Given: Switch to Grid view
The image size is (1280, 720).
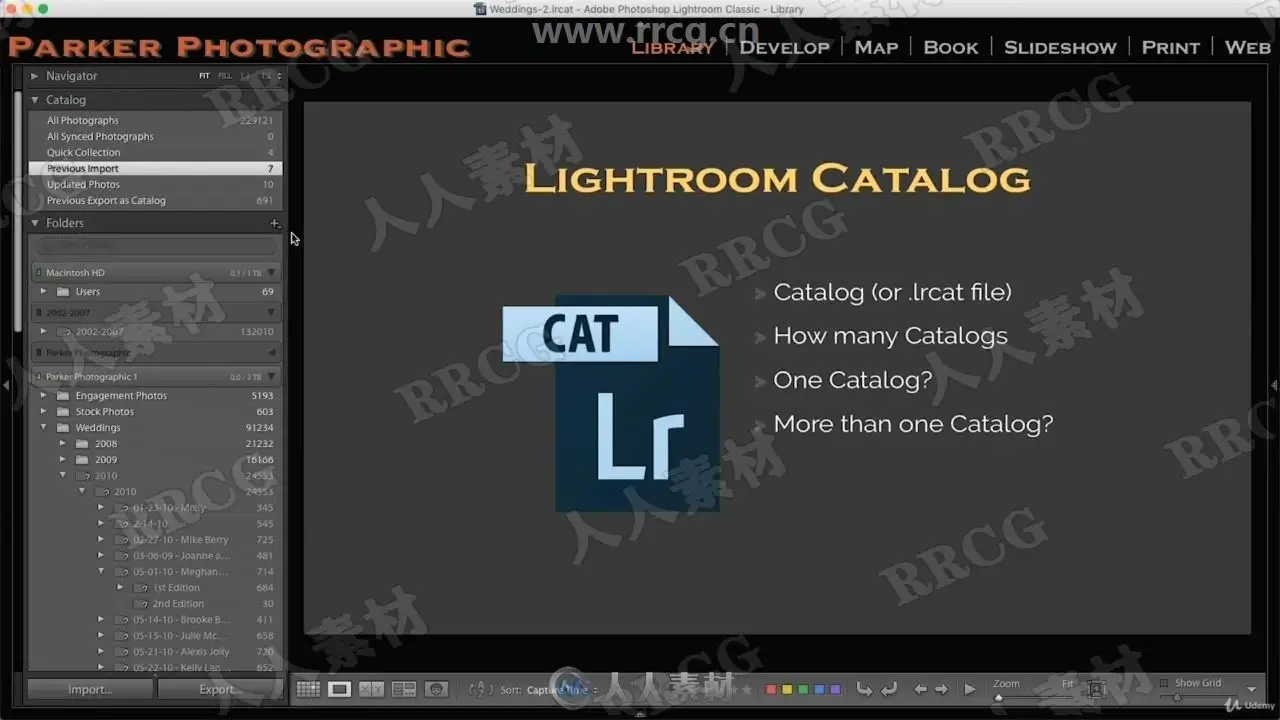Looking at the screenshot, I should coord(308,689).
